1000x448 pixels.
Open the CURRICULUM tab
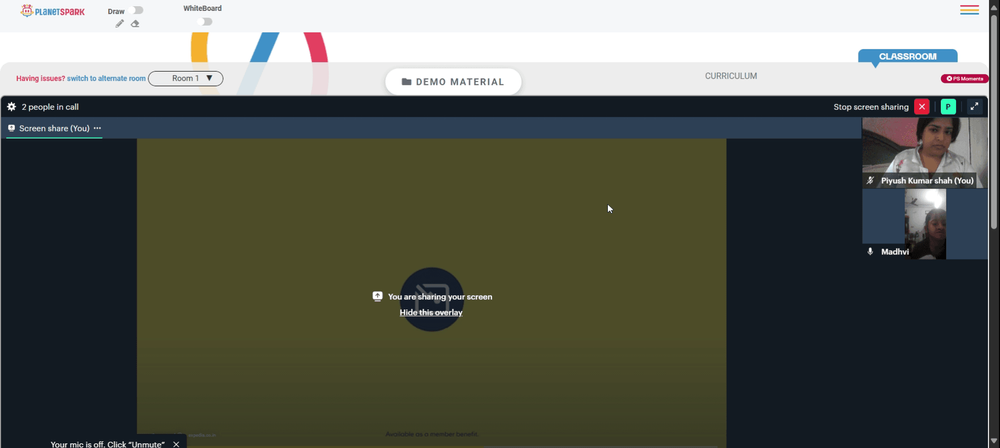(x=731, y=76)
